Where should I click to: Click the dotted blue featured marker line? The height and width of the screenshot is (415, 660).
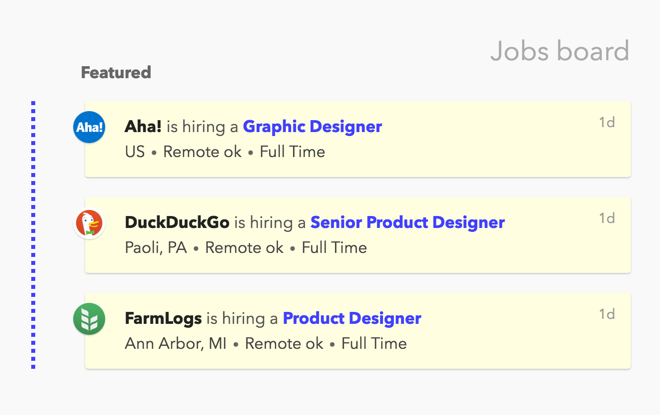pyautogui.click(x=33, y=235)
